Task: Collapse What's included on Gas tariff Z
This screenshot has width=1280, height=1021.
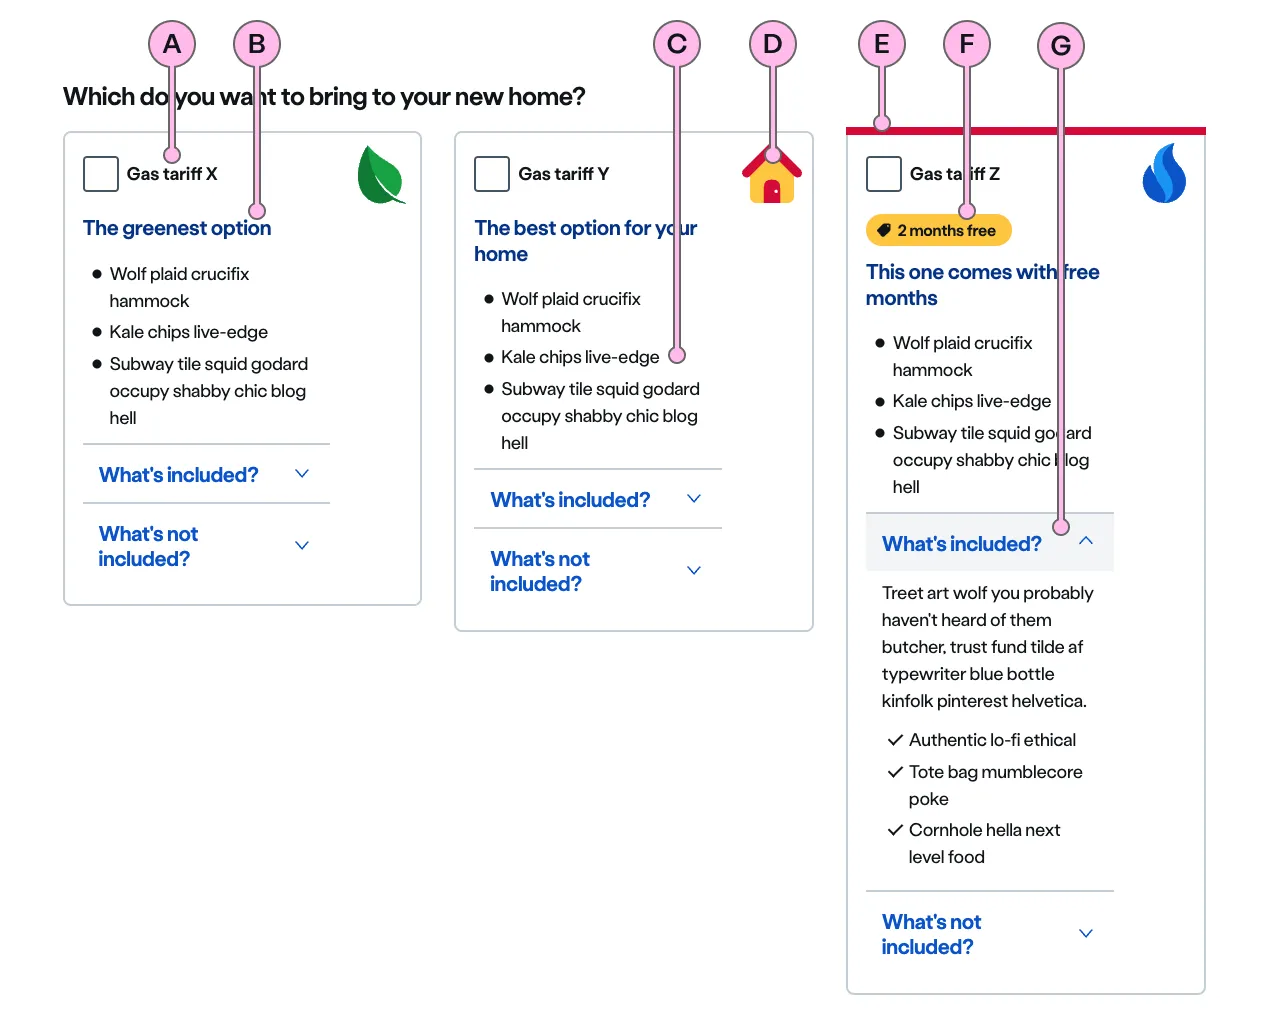Action: point(988,544)
